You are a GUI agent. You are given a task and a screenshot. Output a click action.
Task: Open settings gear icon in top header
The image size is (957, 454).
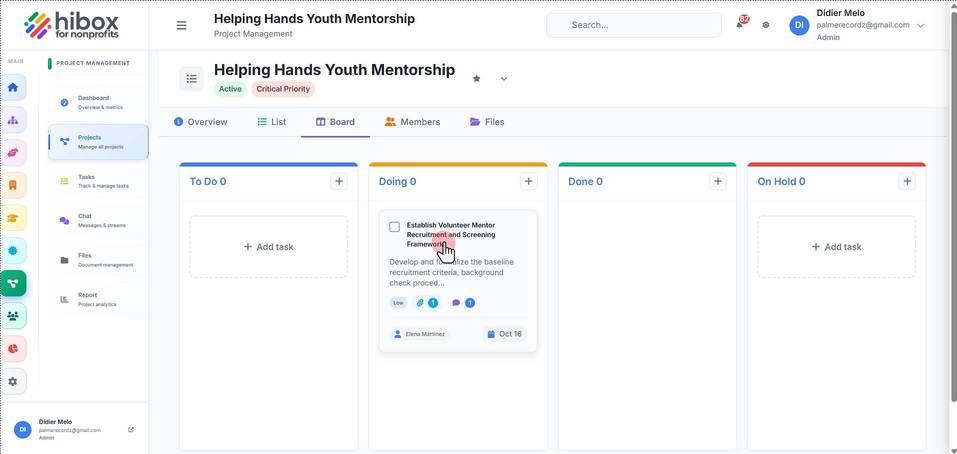click(766, 25)
